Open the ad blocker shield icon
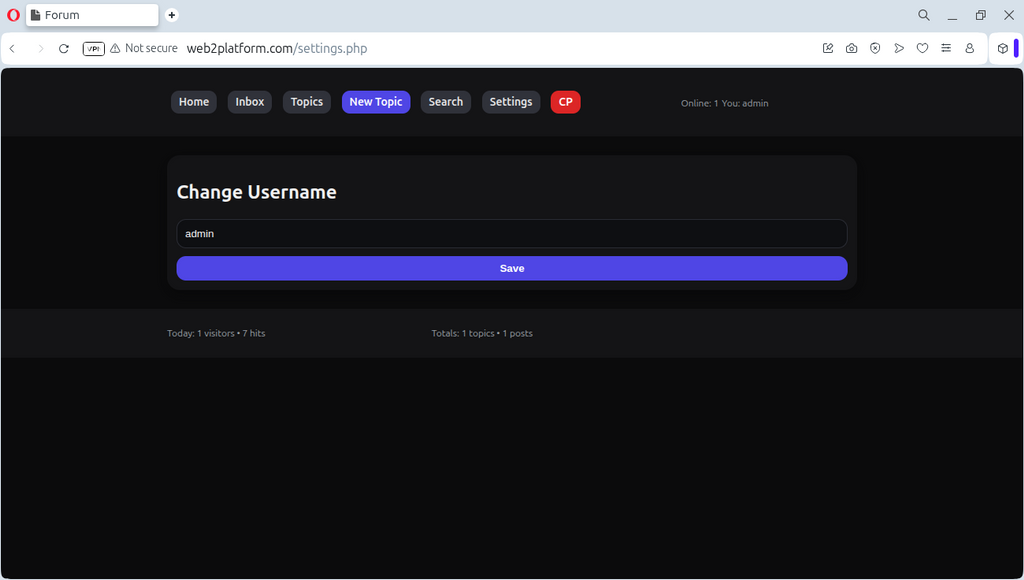Screen dimensions: 1024x580 point(875,48)
